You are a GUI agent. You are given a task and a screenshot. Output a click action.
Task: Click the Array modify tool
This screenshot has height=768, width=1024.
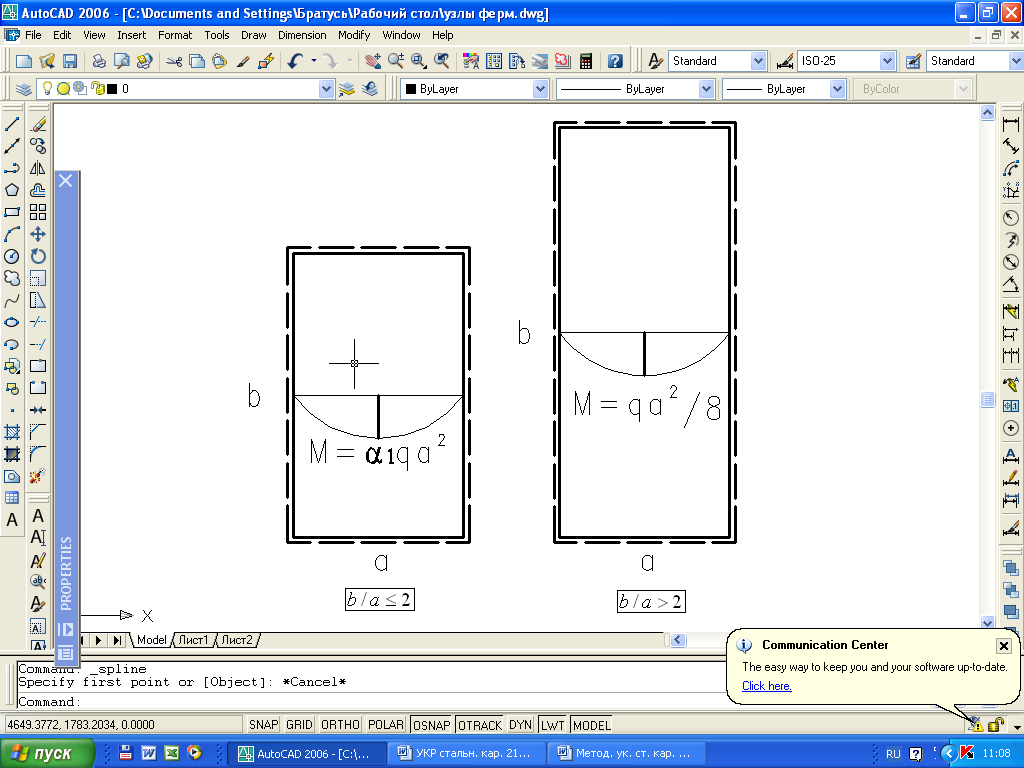click(38, 212)
